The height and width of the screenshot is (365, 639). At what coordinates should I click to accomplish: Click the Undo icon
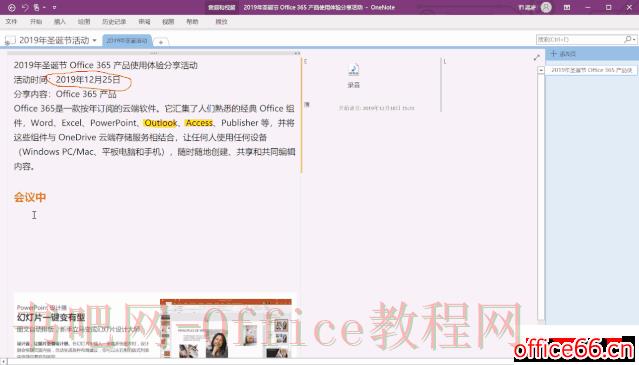[25, 7]
